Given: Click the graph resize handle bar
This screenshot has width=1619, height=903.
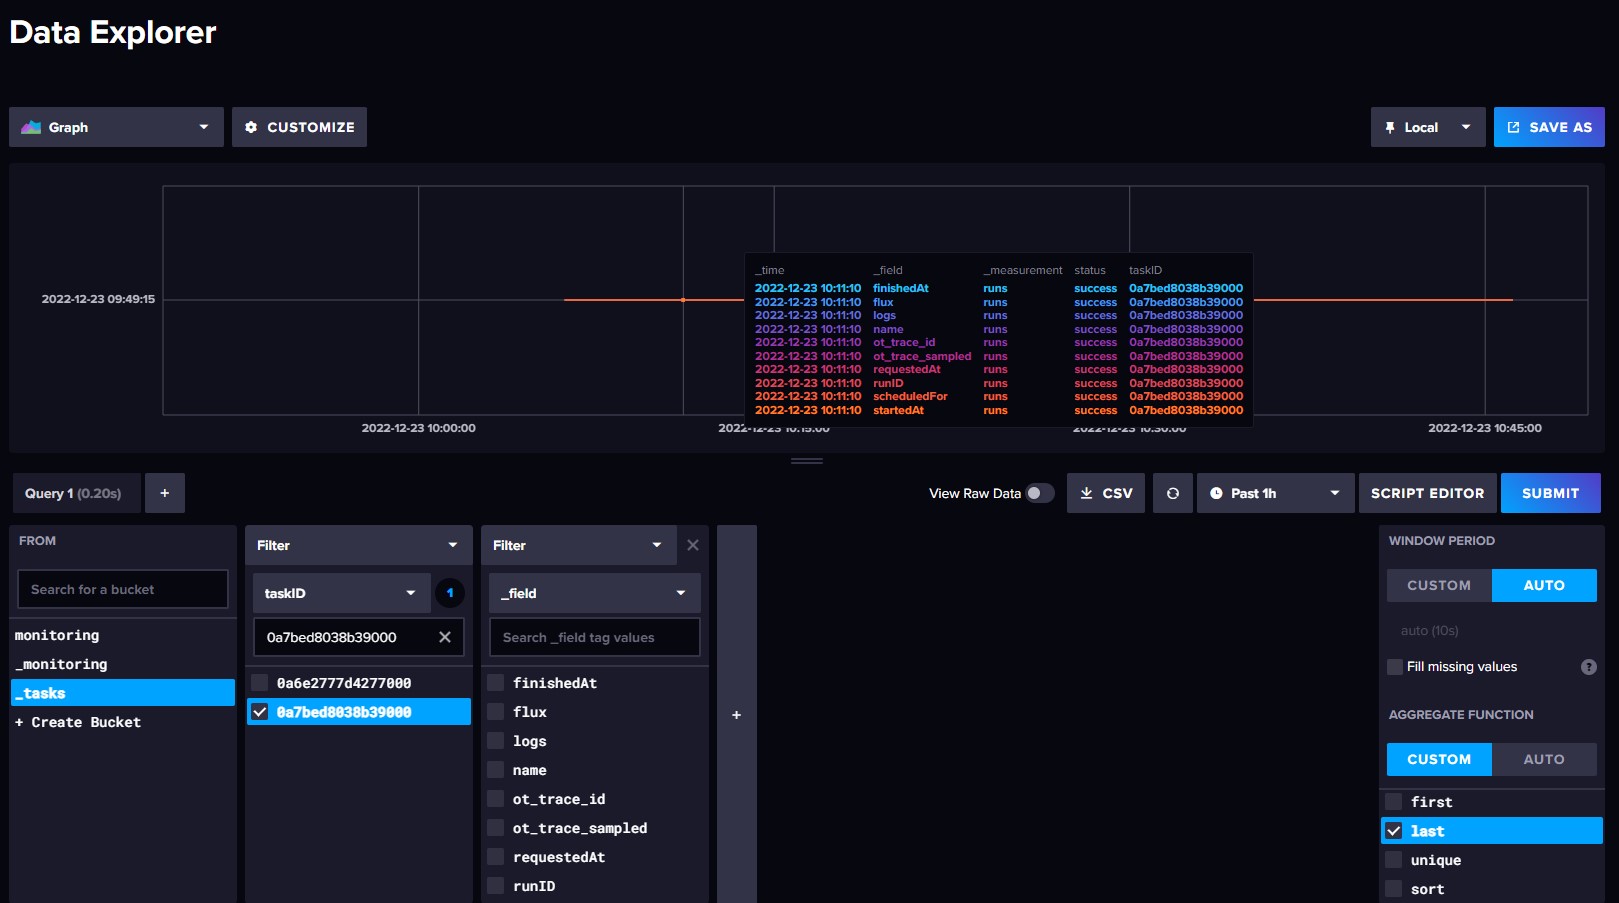Looking at the screenshot, I should 807,461.
